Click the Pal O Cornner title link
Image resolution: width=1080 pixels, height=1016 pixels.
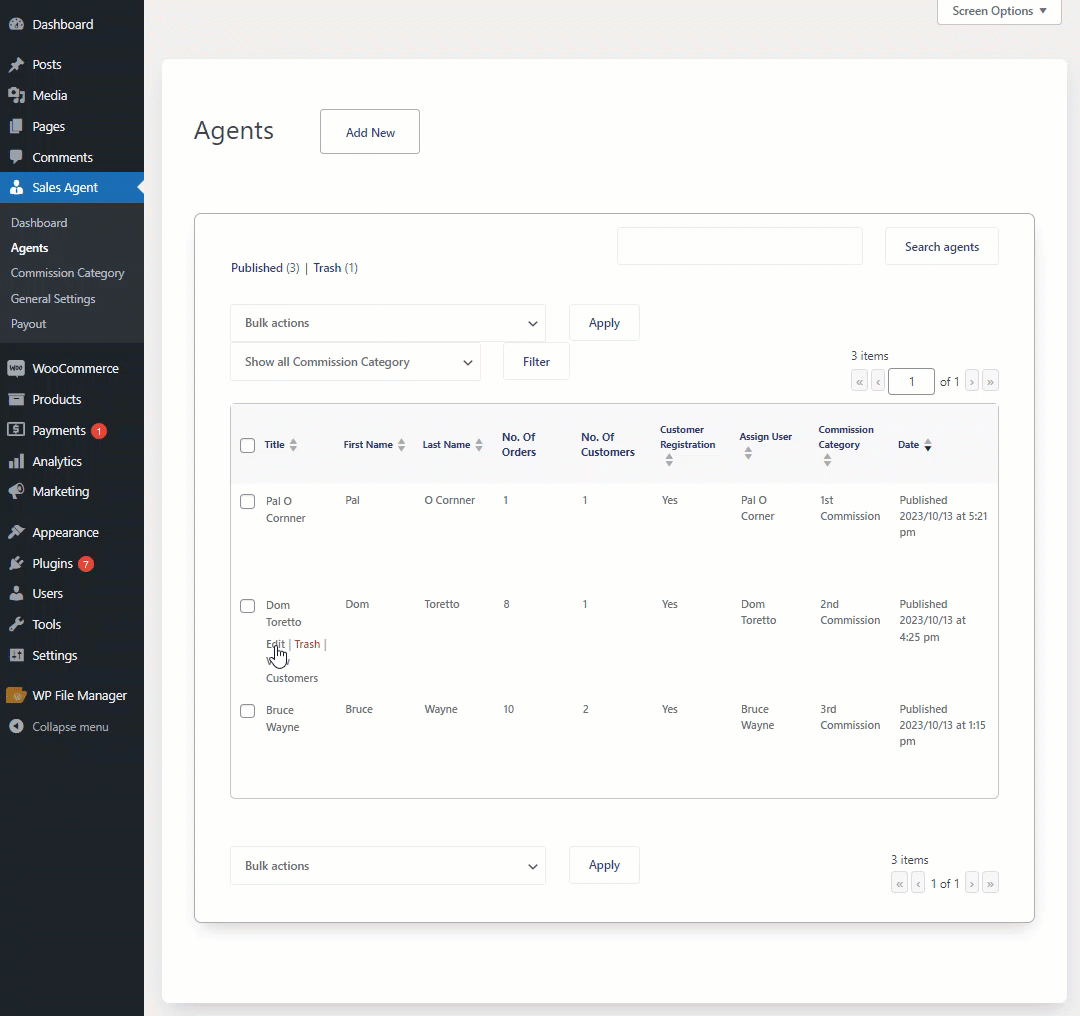click(x=285, y=510)
